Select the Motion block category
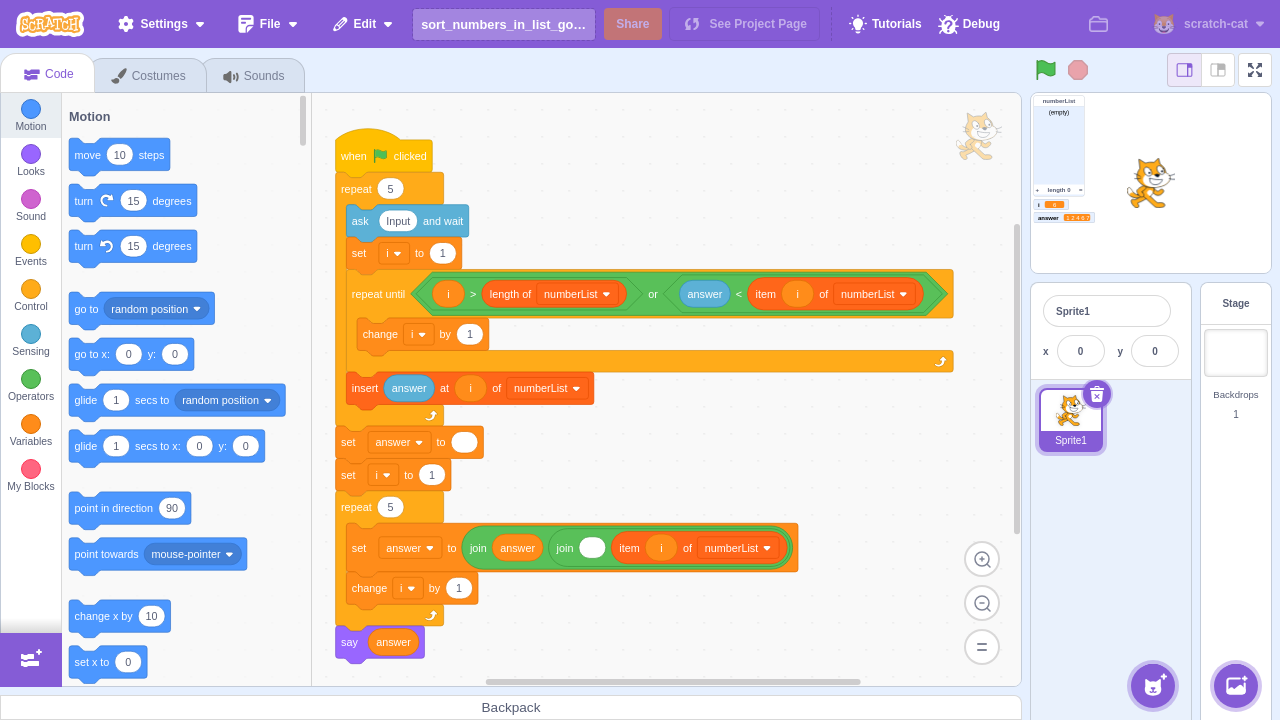The width and height of the screenshot is (1280, 720). (x=31, y=116)
